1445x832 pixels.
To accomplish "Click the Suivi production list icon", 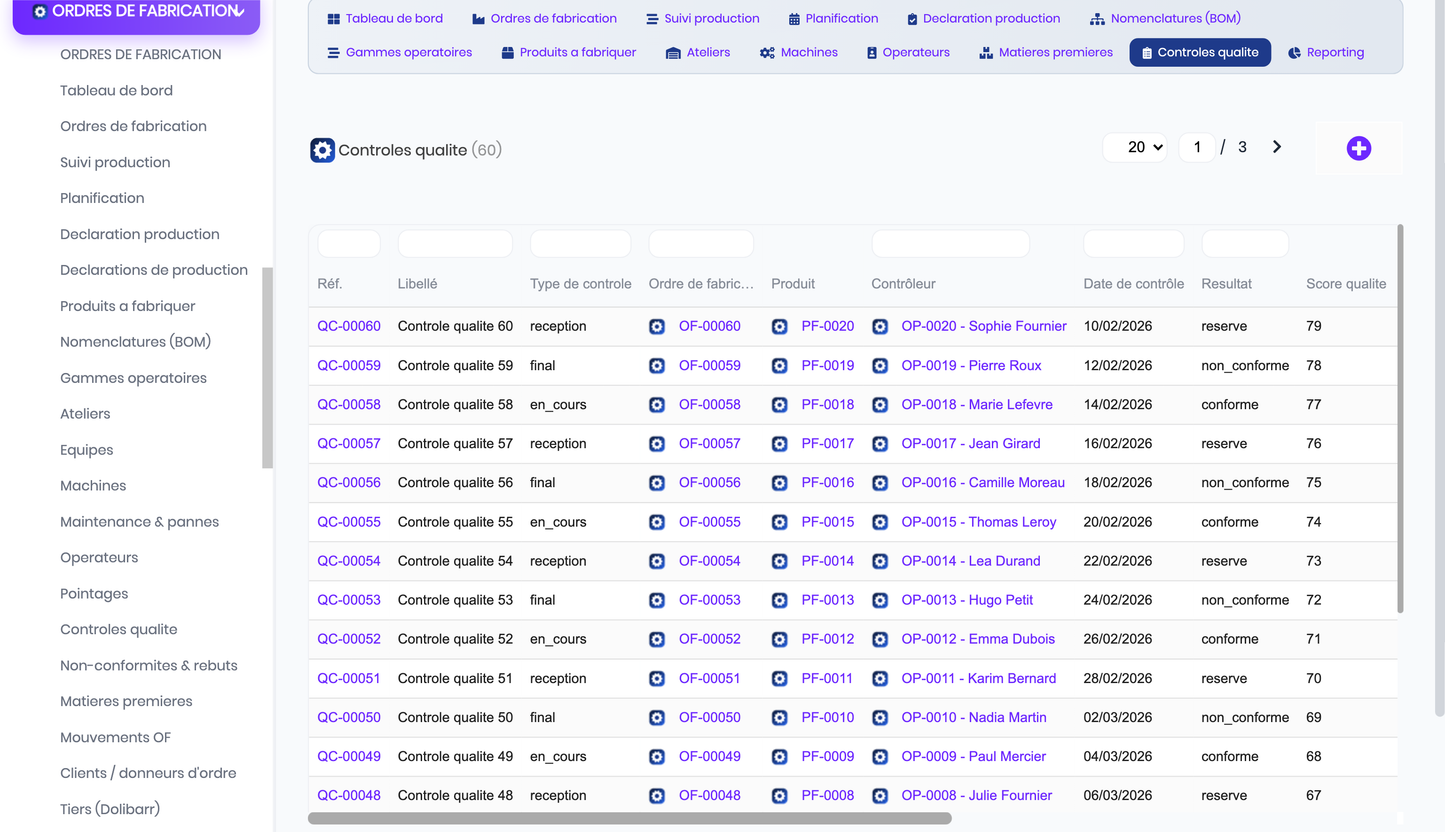I will 652,19.
